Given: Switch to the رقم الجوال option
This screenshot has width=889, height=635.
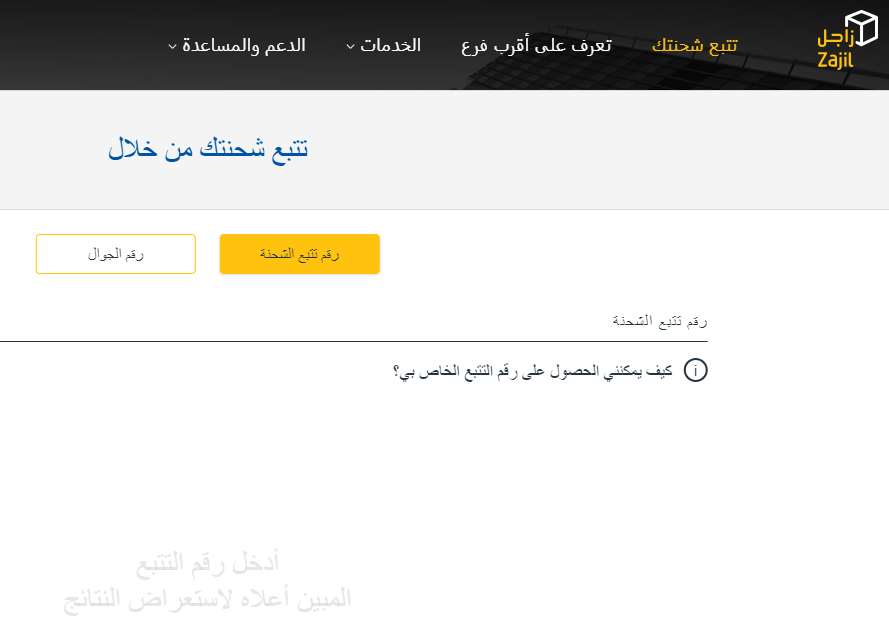Looking at the screenshot, I should pos(116,254).
